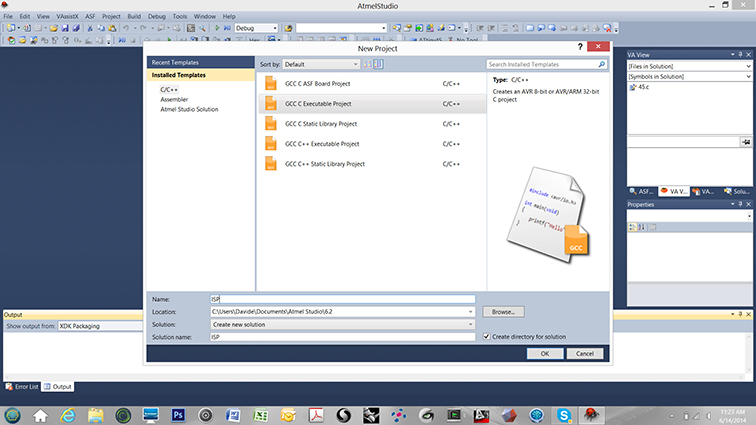Click the Open File folder icon in toolbar

pyautogui.click(x=54, y=28)
